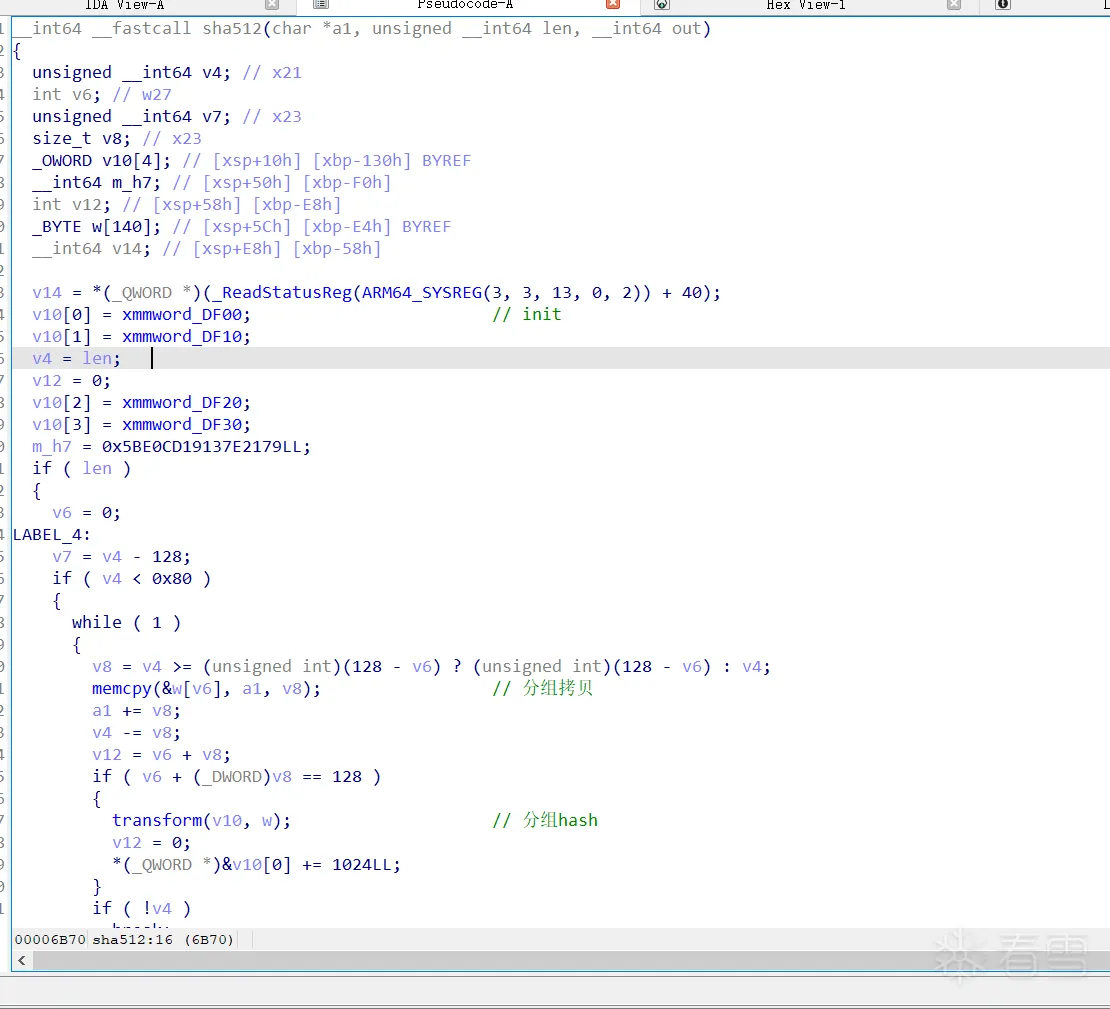1110x1009 pixels.
Task: Click the horizontal scrollbar track
Action: (571, 960)
